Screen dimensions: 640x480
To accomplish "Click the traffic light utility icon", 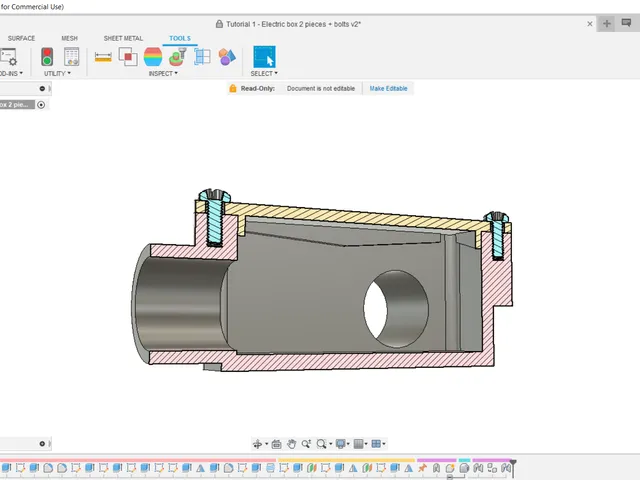I will [47, 57].
